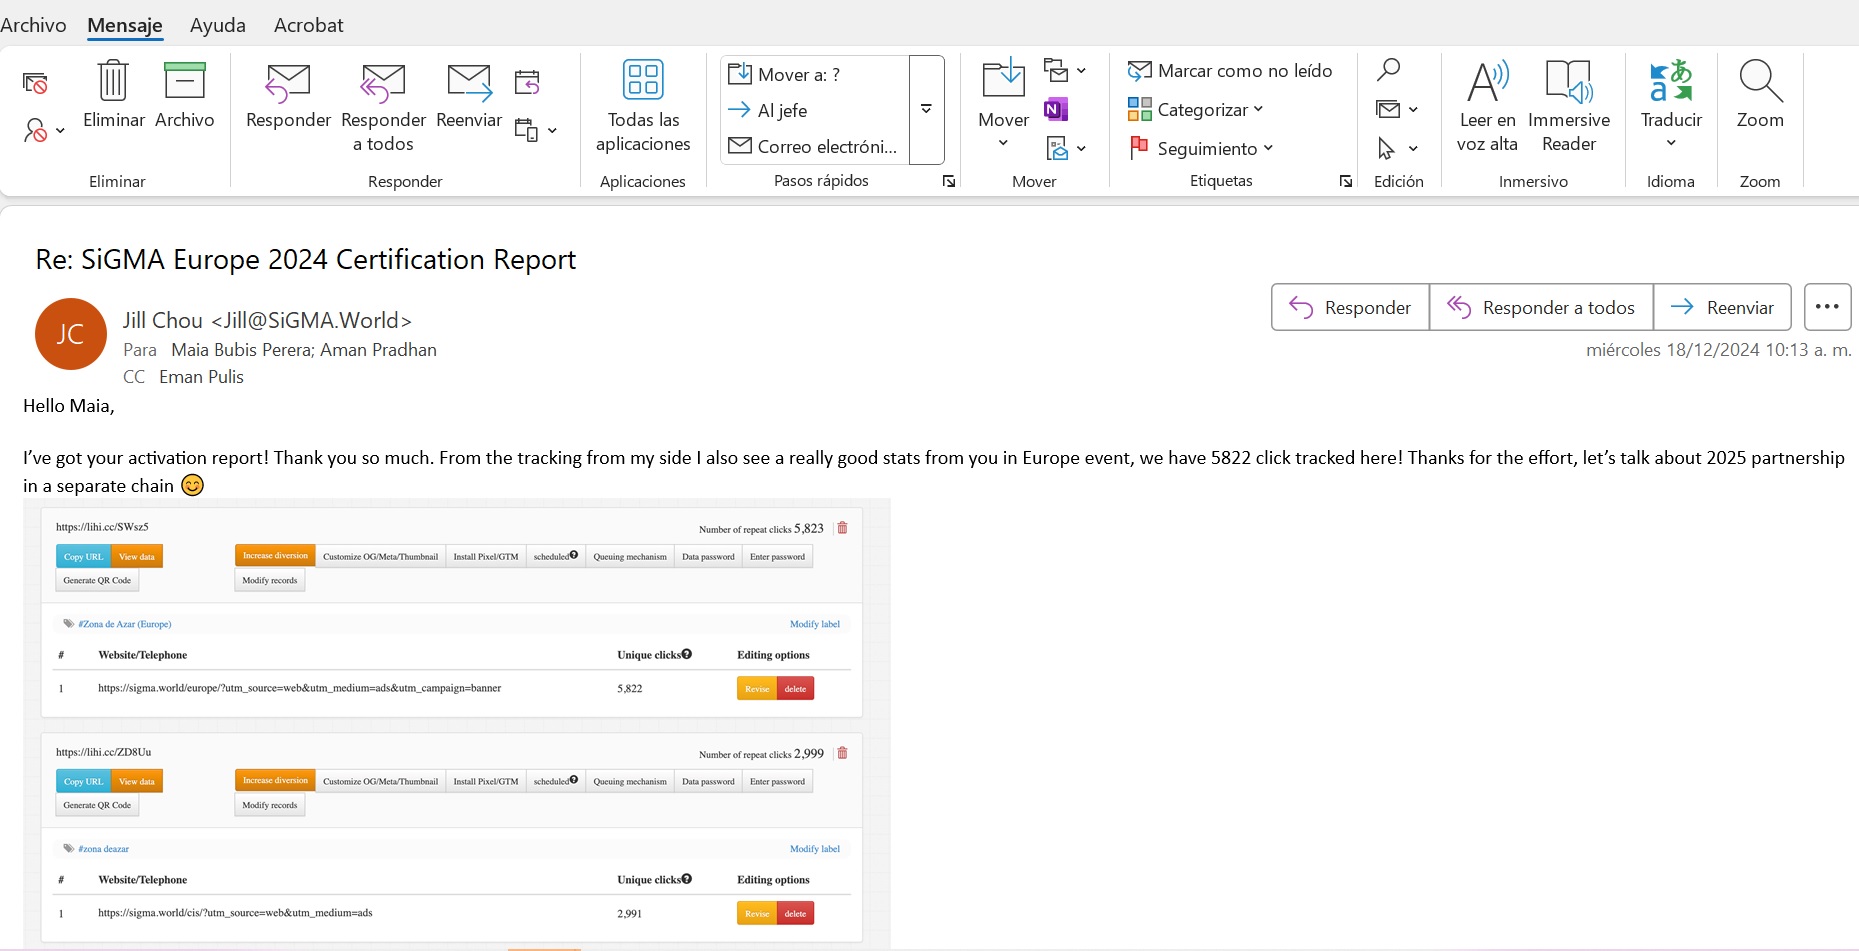Open the Pasos rápidos dialog launcher

[x=949, y=181]
